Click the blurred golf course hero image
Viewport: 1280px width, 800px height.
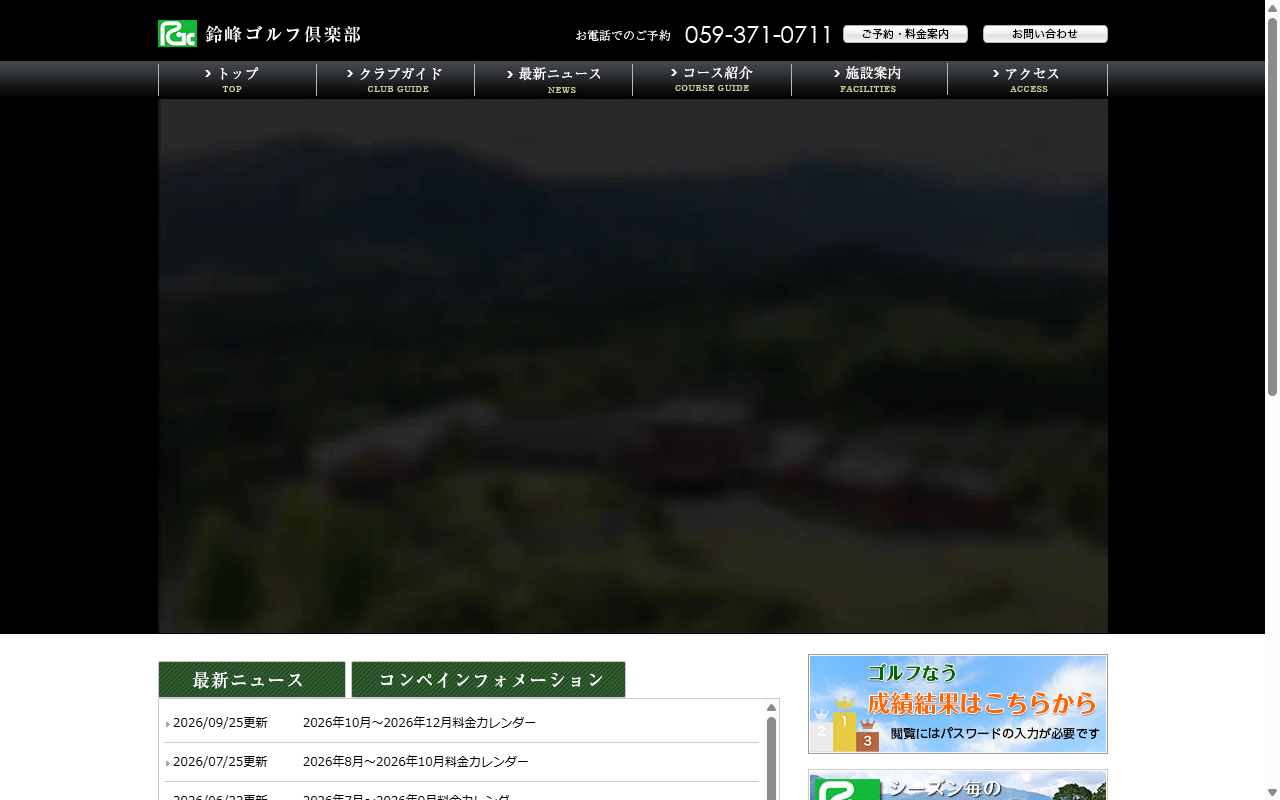click(633, 366)
